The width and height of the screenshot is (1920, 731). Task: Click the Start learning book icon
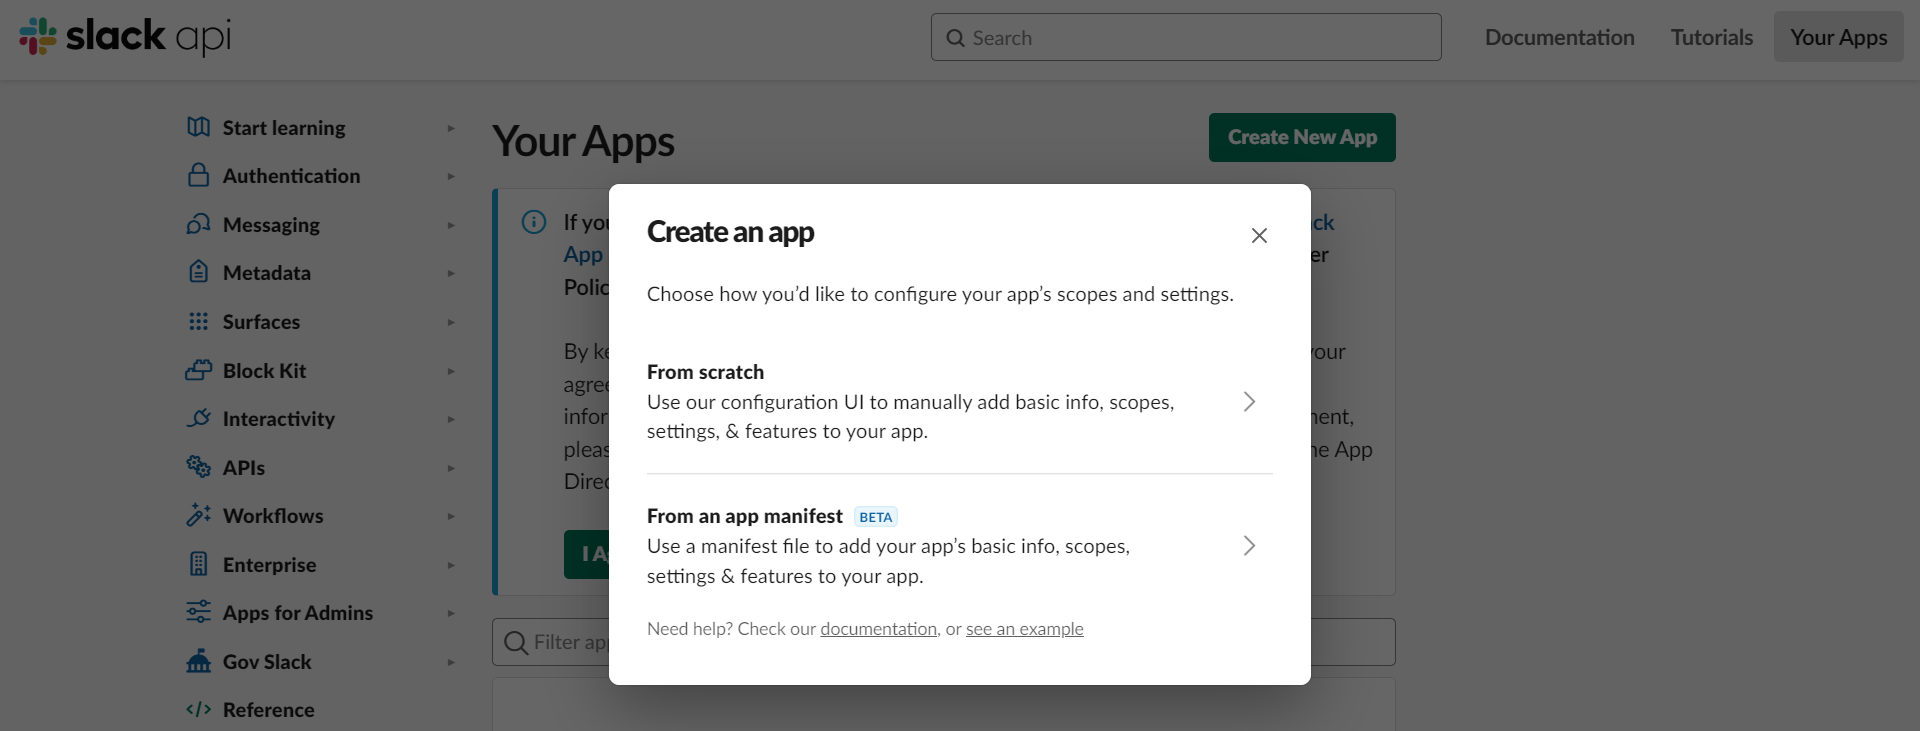(198, 127)
